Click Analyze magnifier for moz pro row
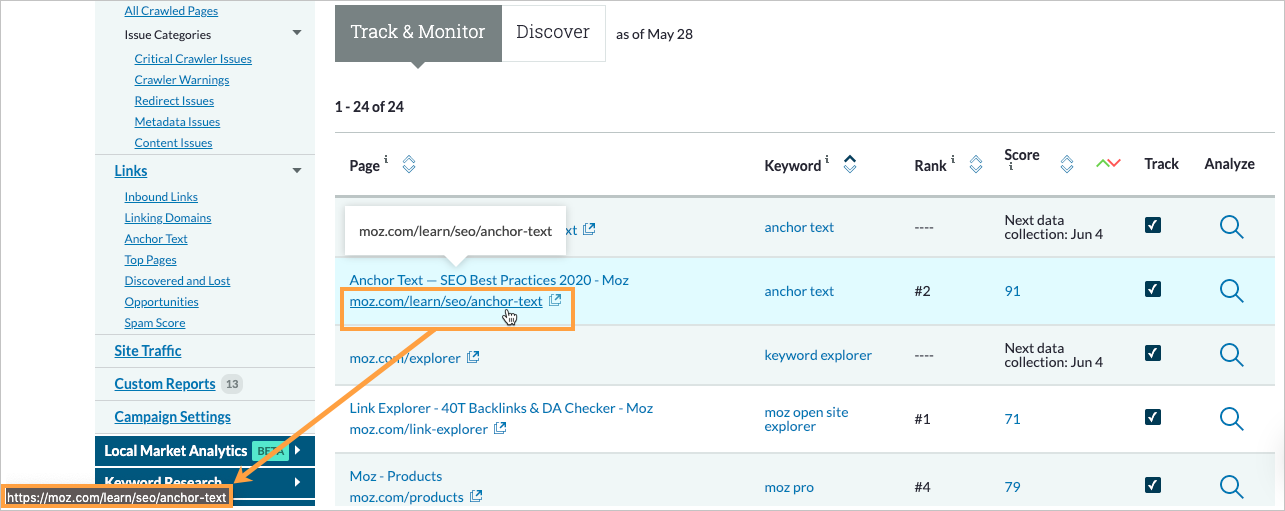Image resolution: width=1285 pixels, height=511 pixels. tap(1231, 487)
